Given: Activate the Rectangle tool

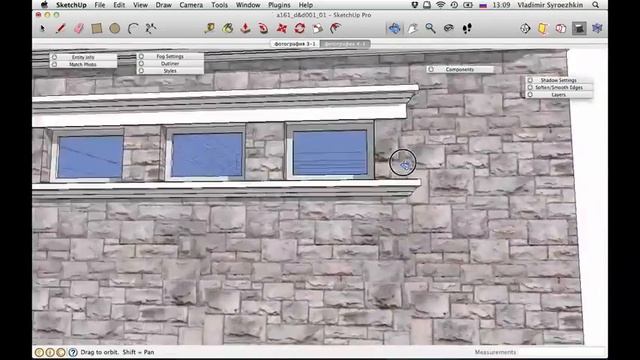Looking at the screenshot, I should pos(97,28).
